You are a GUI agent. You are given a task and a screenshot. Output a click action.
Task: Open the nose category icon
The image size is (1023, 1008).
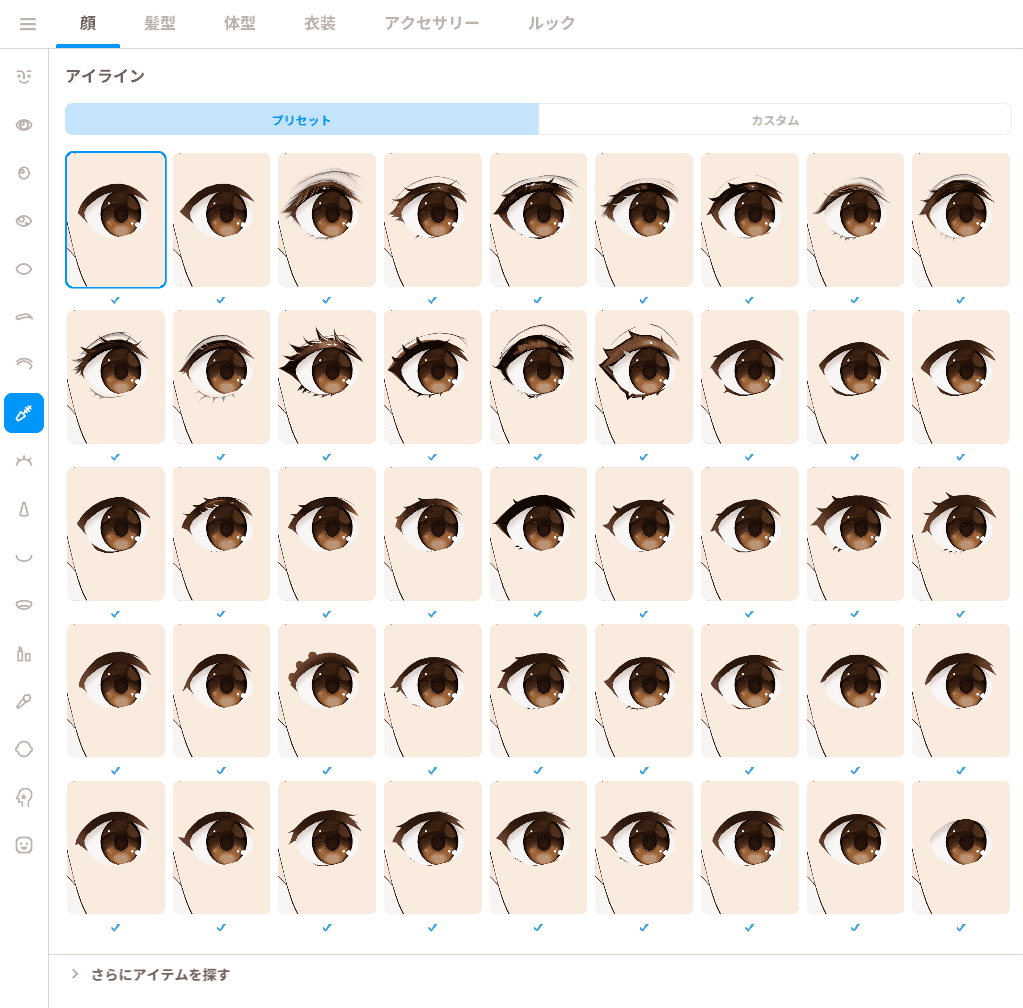(x=24, y=510)
